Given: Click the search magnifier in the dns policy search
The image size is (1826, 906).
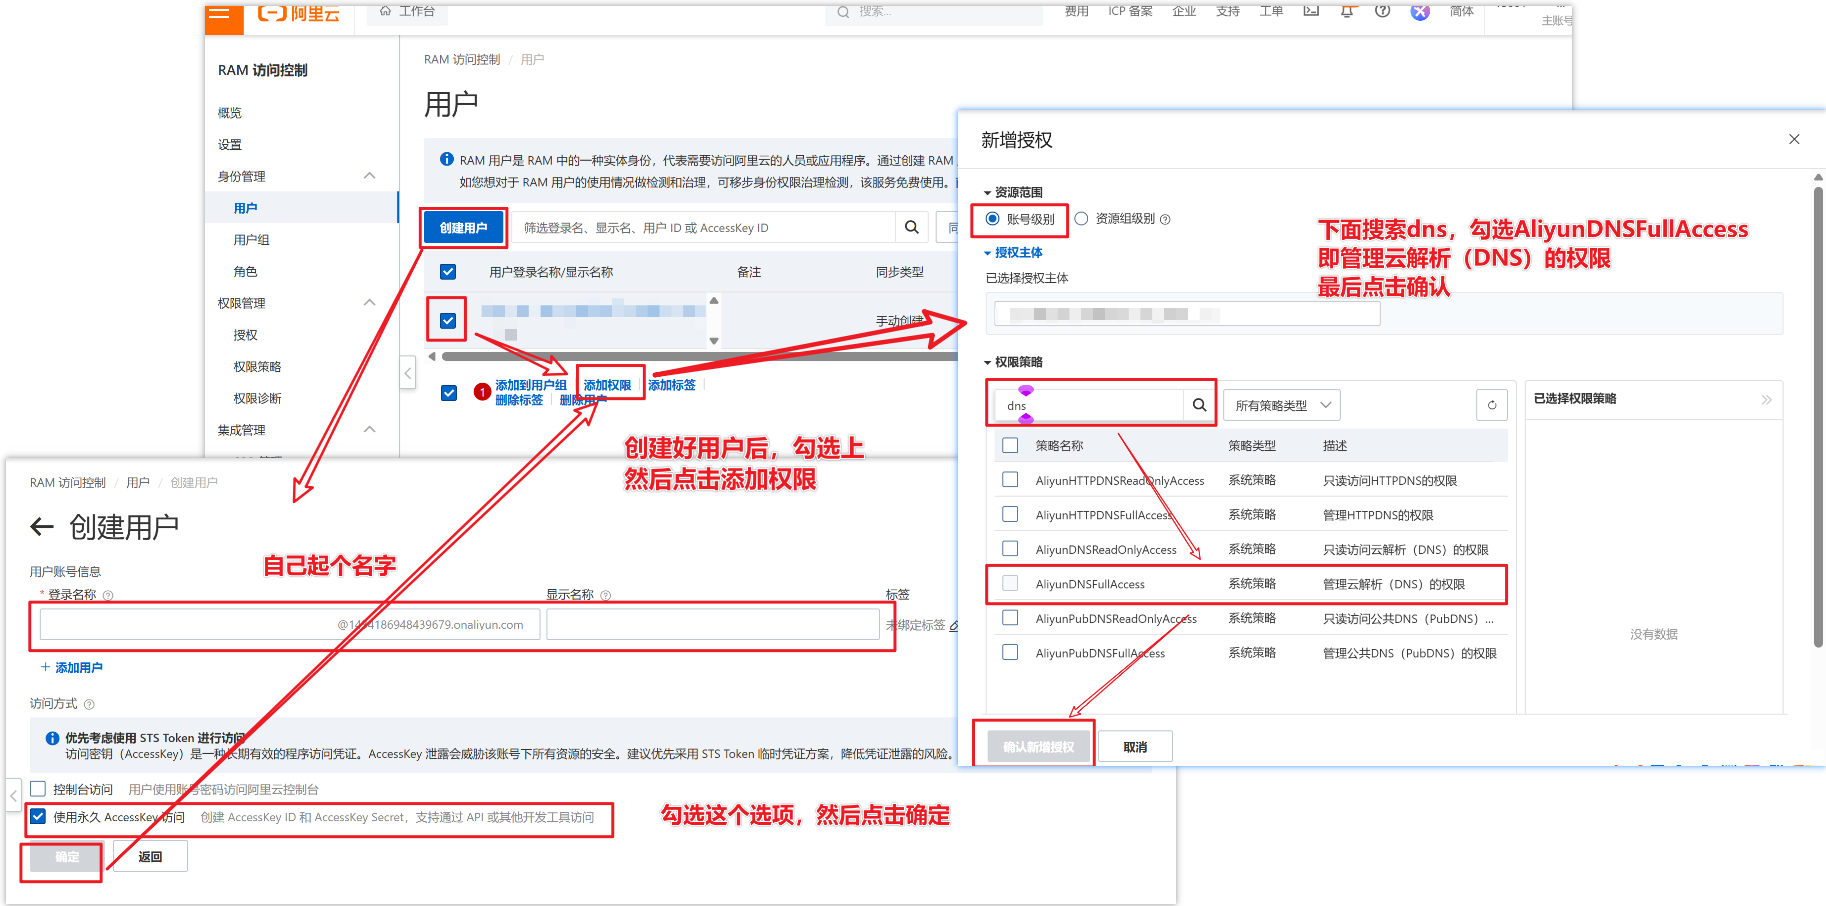Looking at the screenshot, I should pyautogui.click(x=1199, y=405).
